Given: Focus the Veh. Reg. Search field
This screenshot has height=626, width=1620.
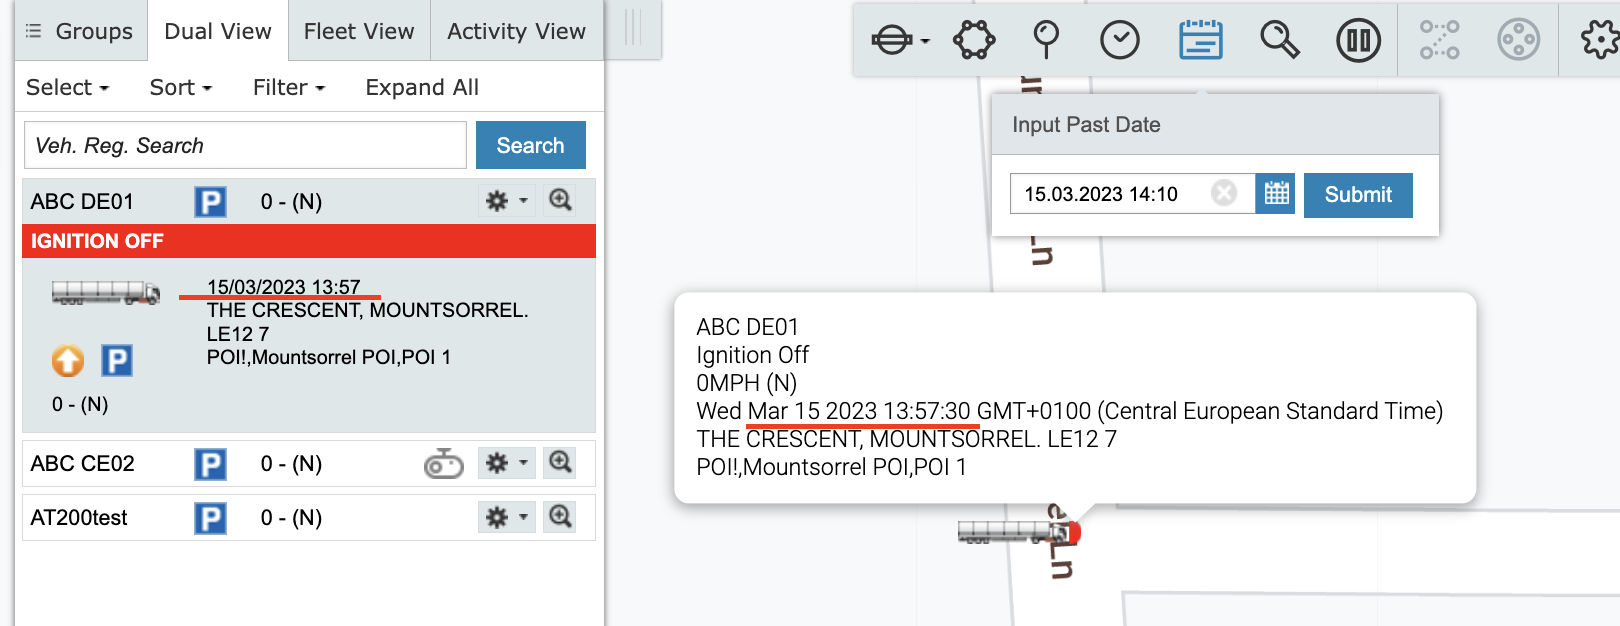Looking at the screenshot, I should (x=245, y=146).
